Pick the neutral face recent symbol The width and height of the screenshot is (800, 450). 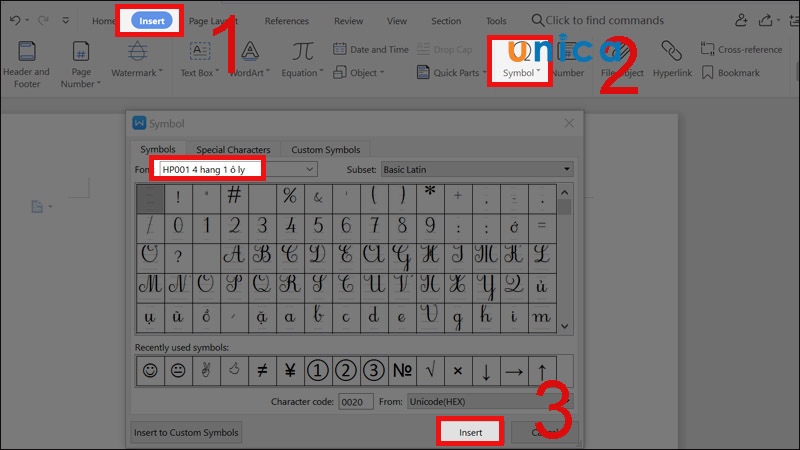(178, 370)
